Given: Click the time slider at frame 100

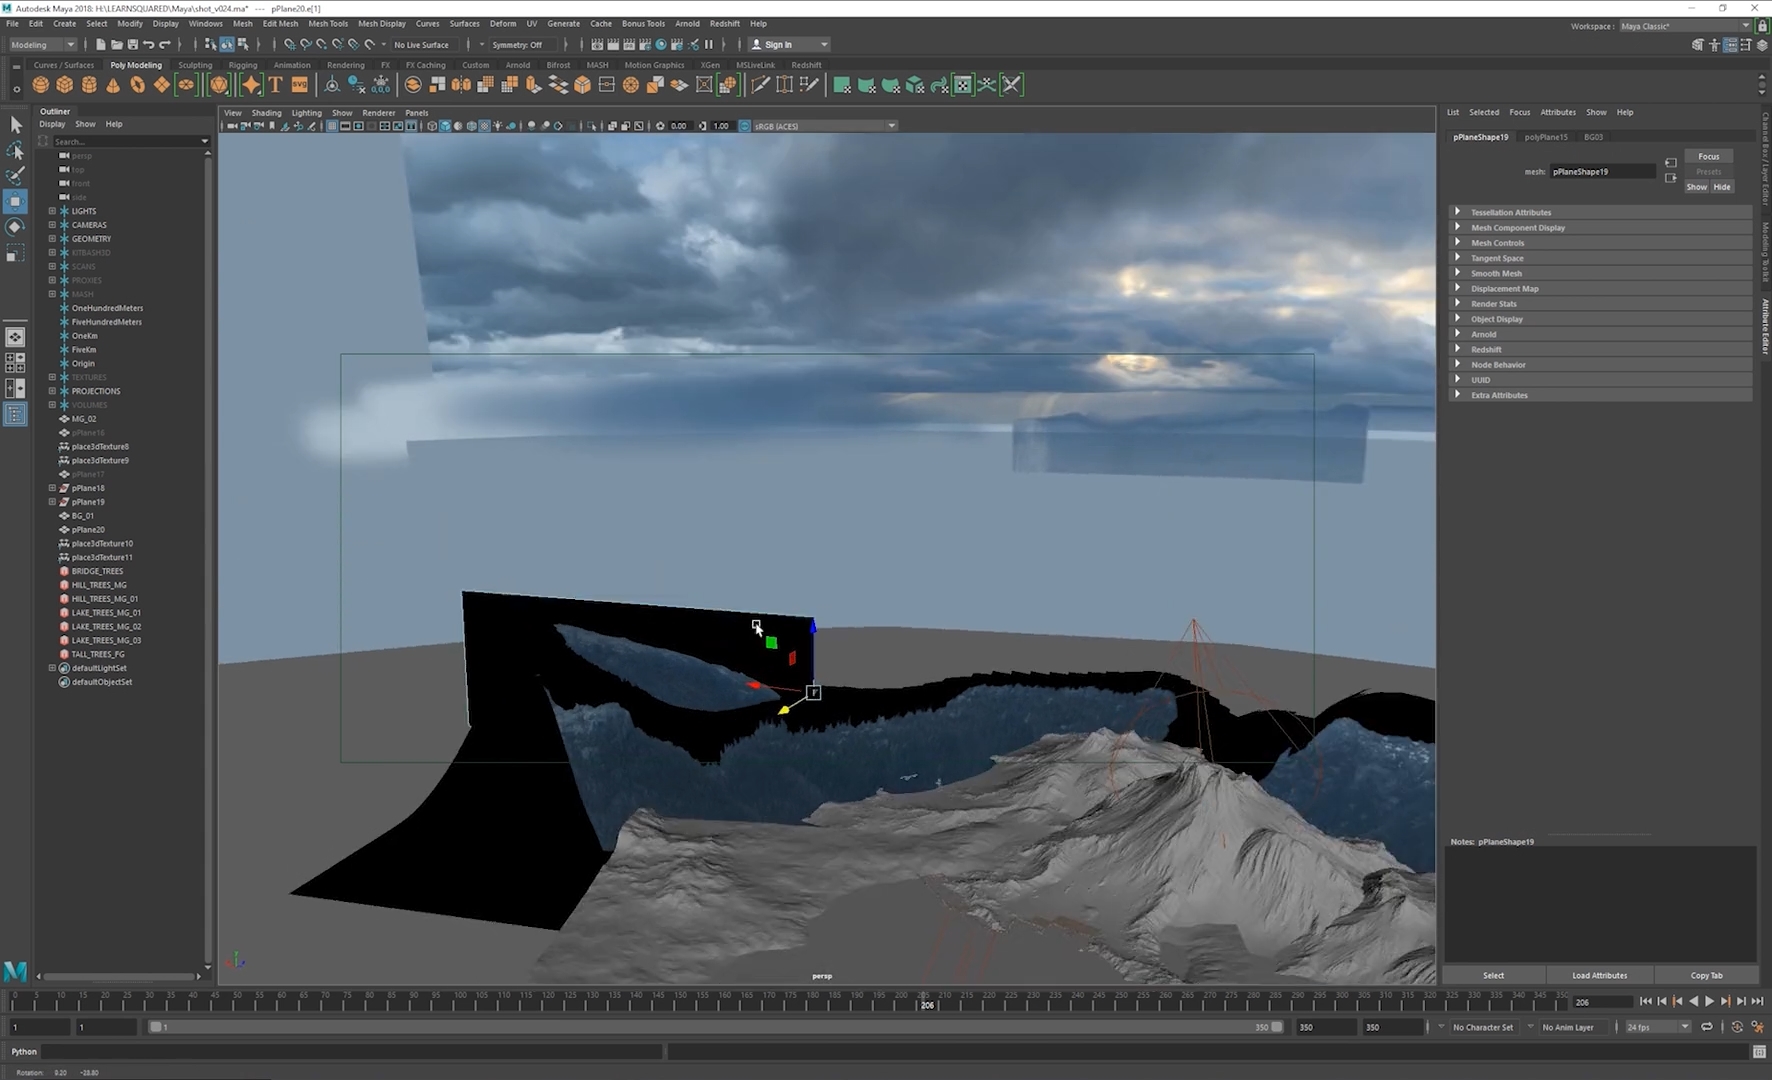Looking at the screenshot, I should [459, 1001].
